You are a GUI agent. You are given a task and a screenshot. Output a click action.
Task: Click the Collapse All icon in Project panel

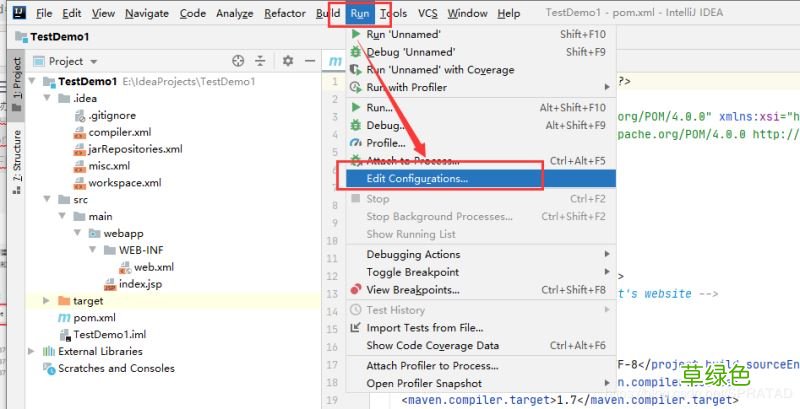(x=260, y=61)
